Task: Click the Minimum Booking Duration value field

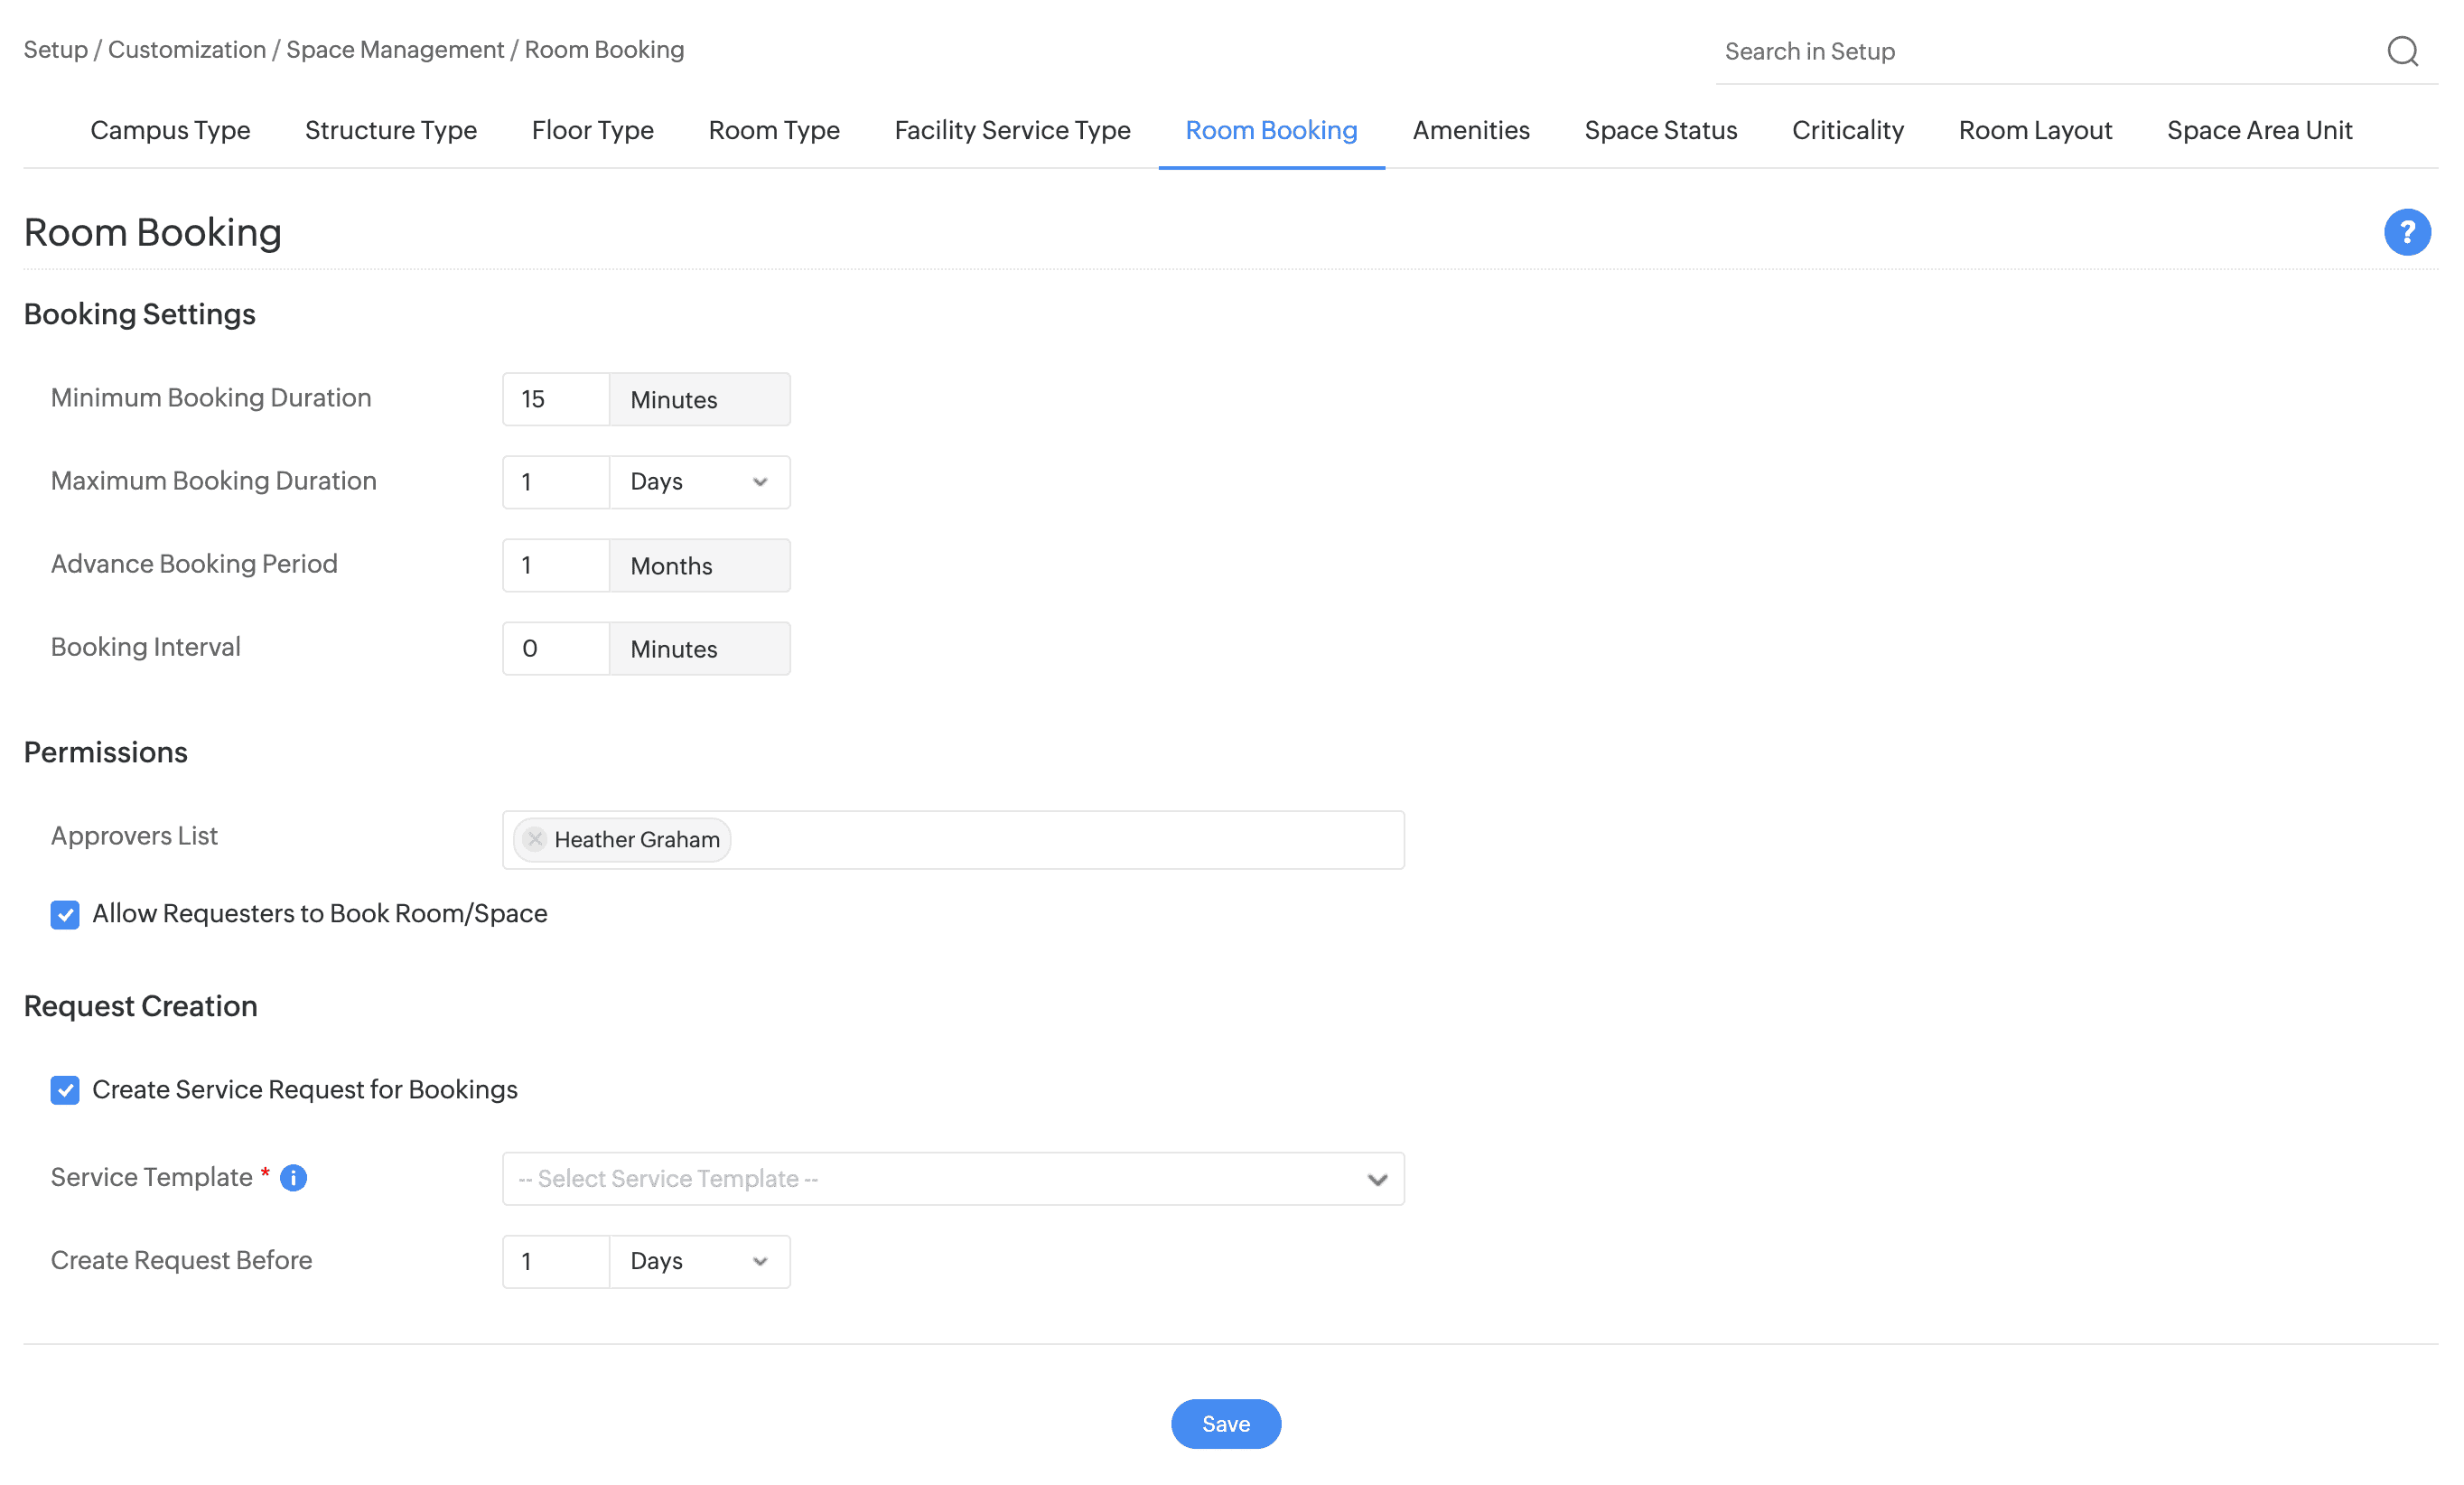Action: pyautogui.click(x=555, y=399)
